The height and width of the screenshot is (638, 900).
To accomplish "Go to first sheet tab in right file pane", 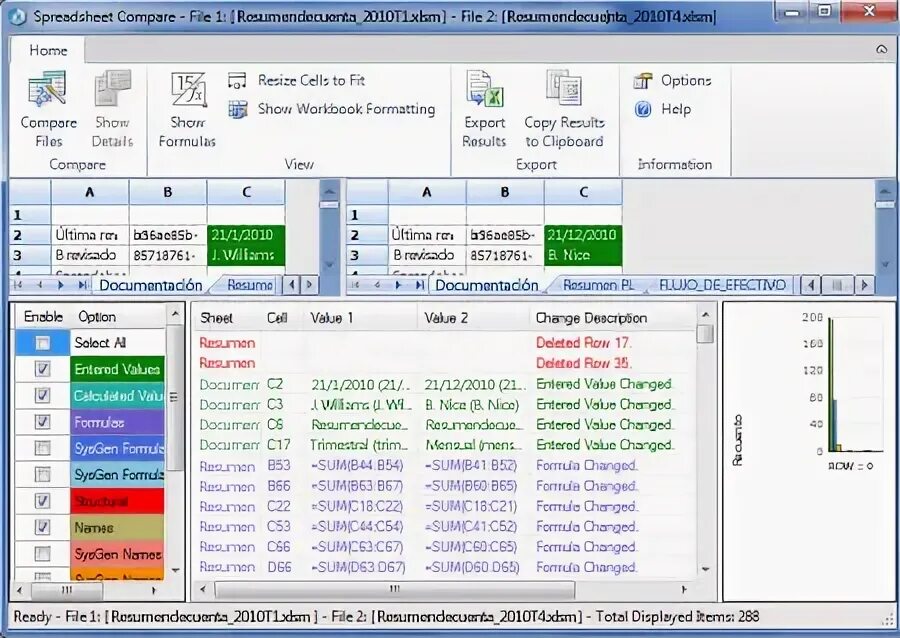I will click(356, 285).
